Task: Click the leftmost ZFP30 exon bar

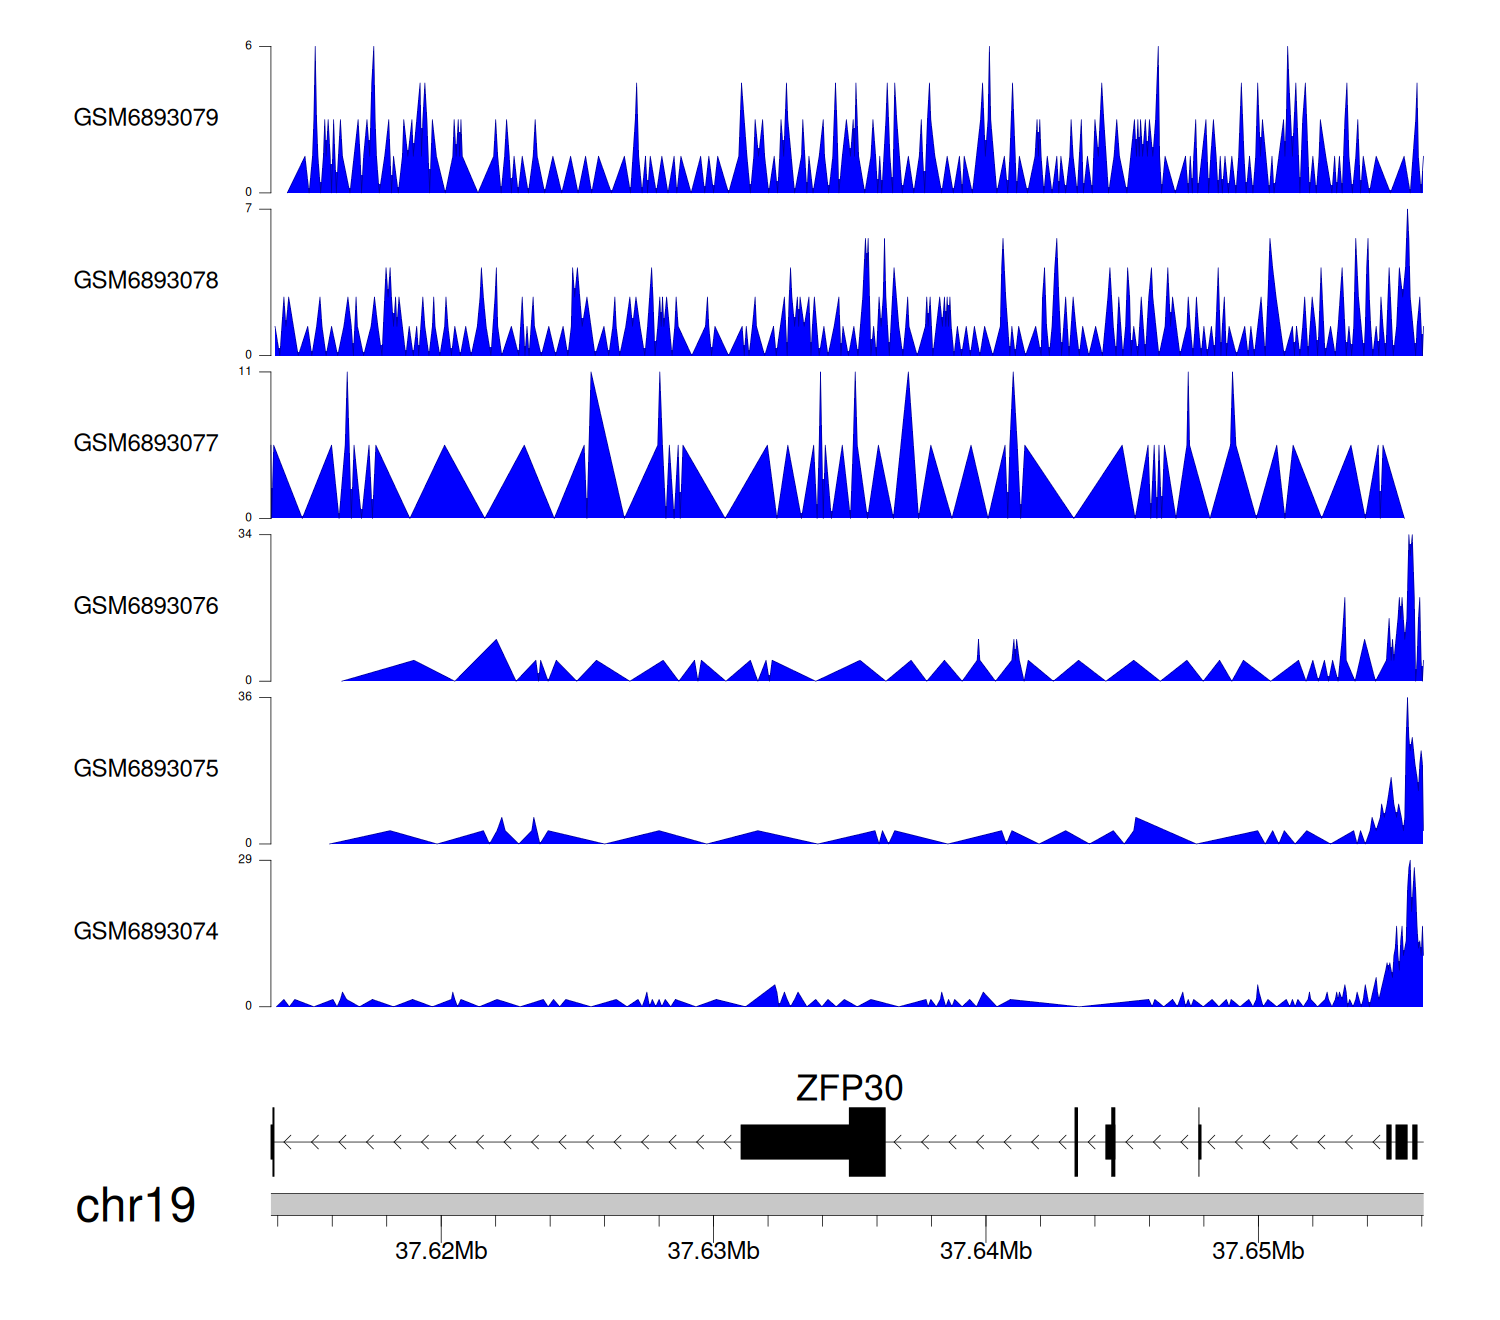Action: (273, 1142)
